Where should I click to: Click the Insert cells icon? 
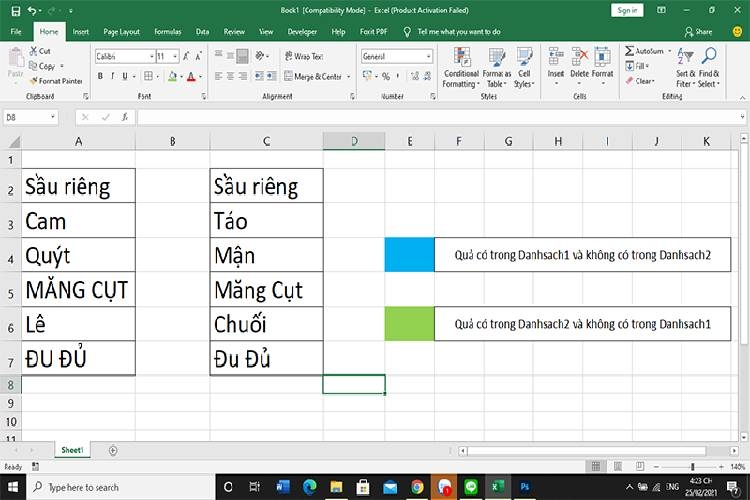pyautogui.click(x=556, y=56)
